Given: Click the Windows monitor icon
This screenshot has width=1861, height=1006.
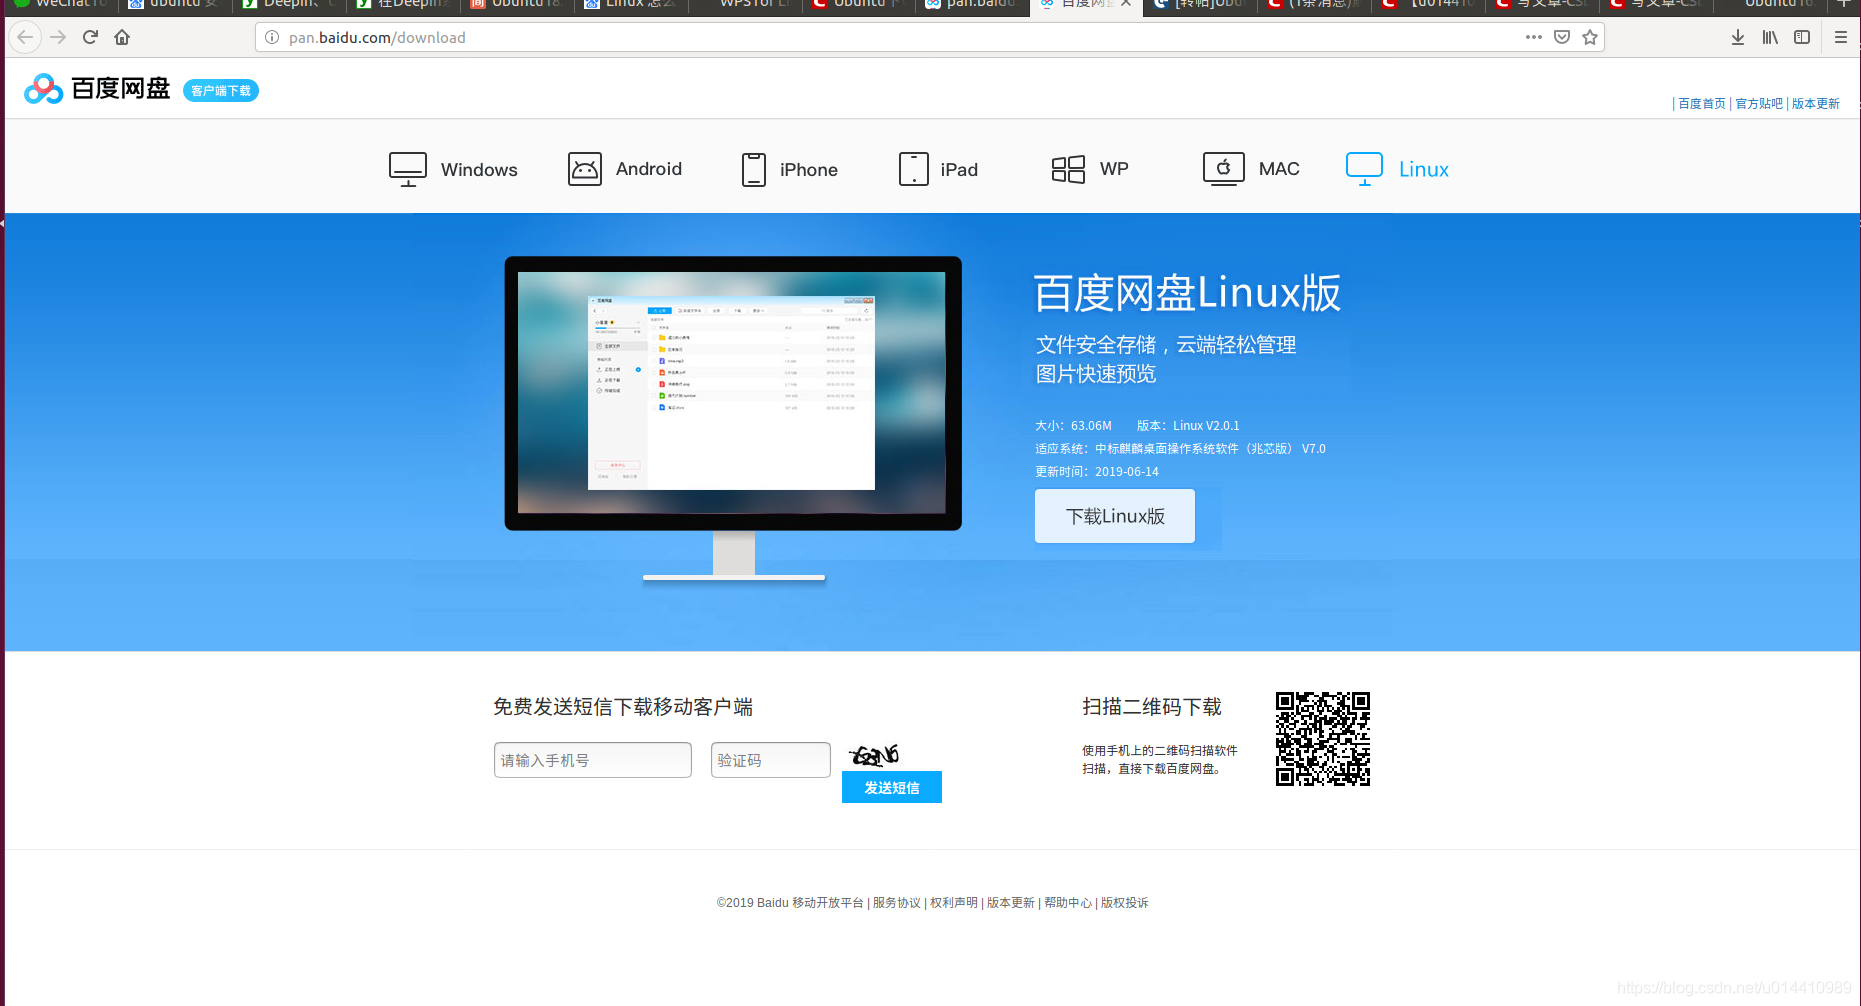Looking at the screenshot, I should [x=408, y=169].
